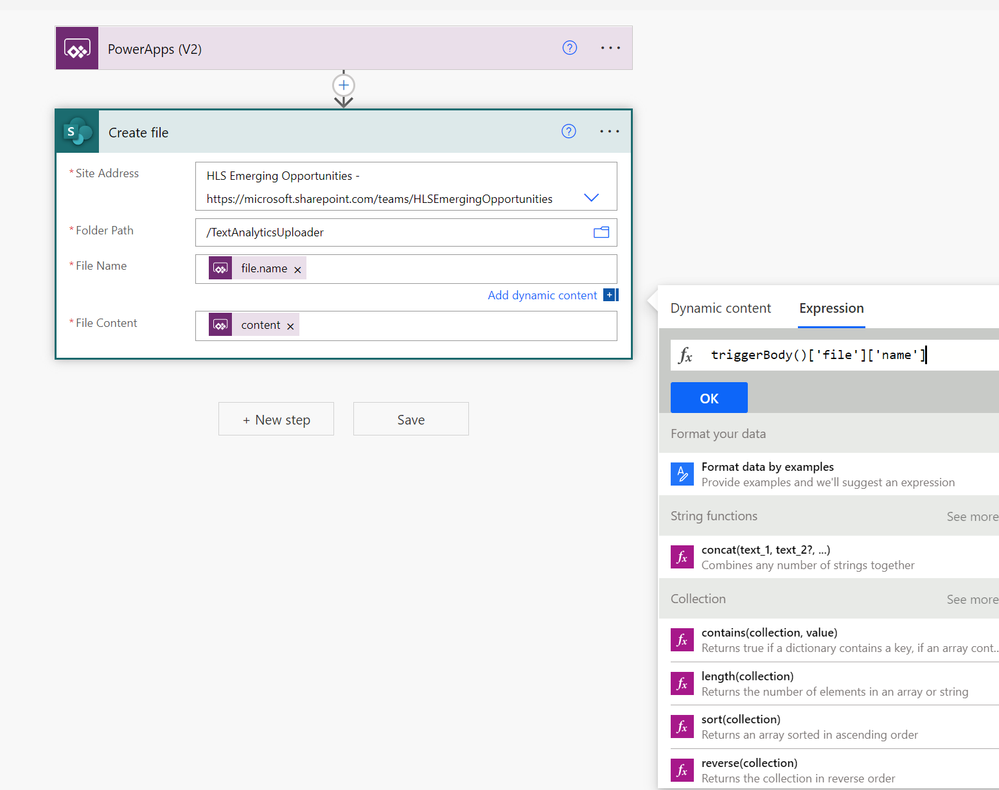Open the PowerApps (V2) ellipsis menu

610,48
